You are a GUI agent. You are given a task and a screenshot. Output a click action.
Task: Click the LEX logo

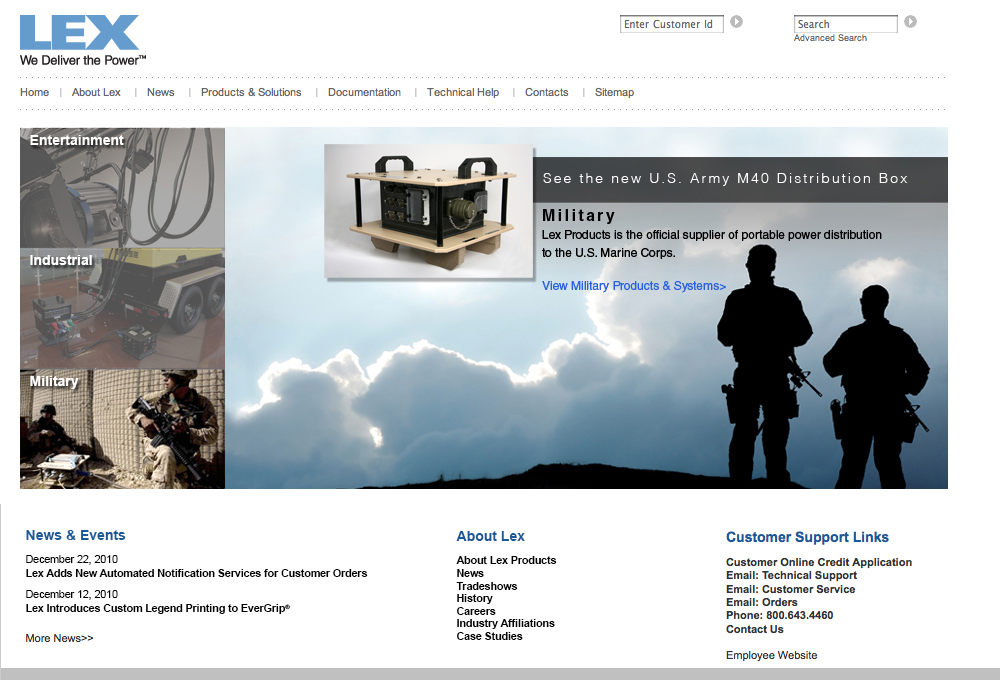tap(79, 33)
